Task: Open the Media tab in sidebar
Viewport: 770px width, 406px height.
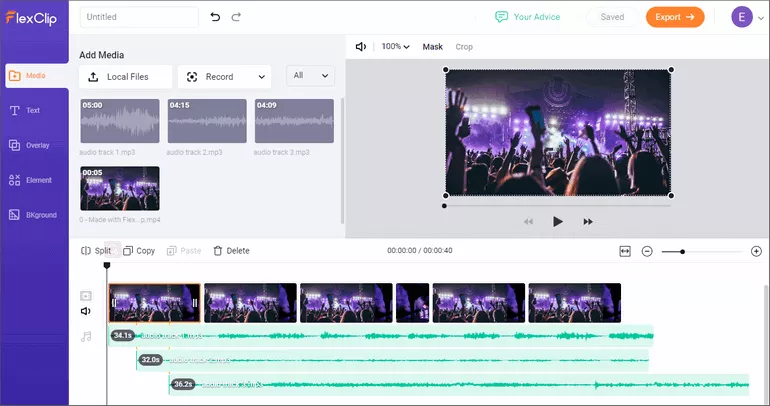Action: (37, 76)
